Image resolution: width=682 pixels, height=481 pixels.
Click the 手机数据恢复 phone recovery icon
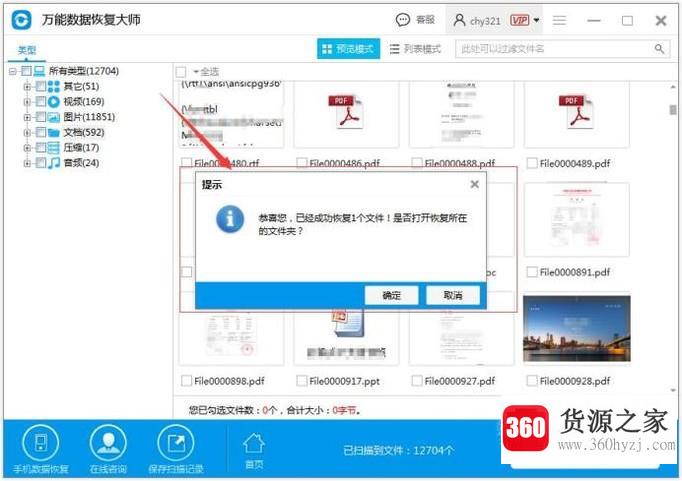pyautogui.click(x=40, y=443)
